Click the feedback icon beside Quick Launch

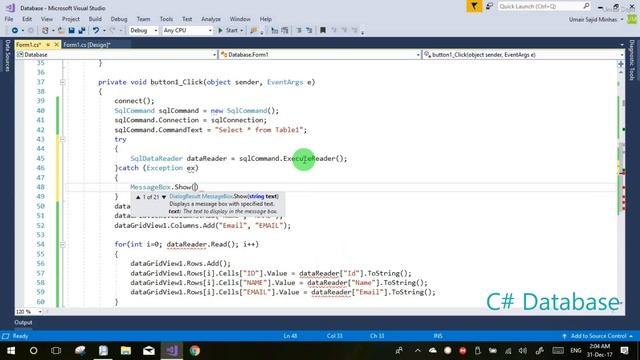[489, 7]
